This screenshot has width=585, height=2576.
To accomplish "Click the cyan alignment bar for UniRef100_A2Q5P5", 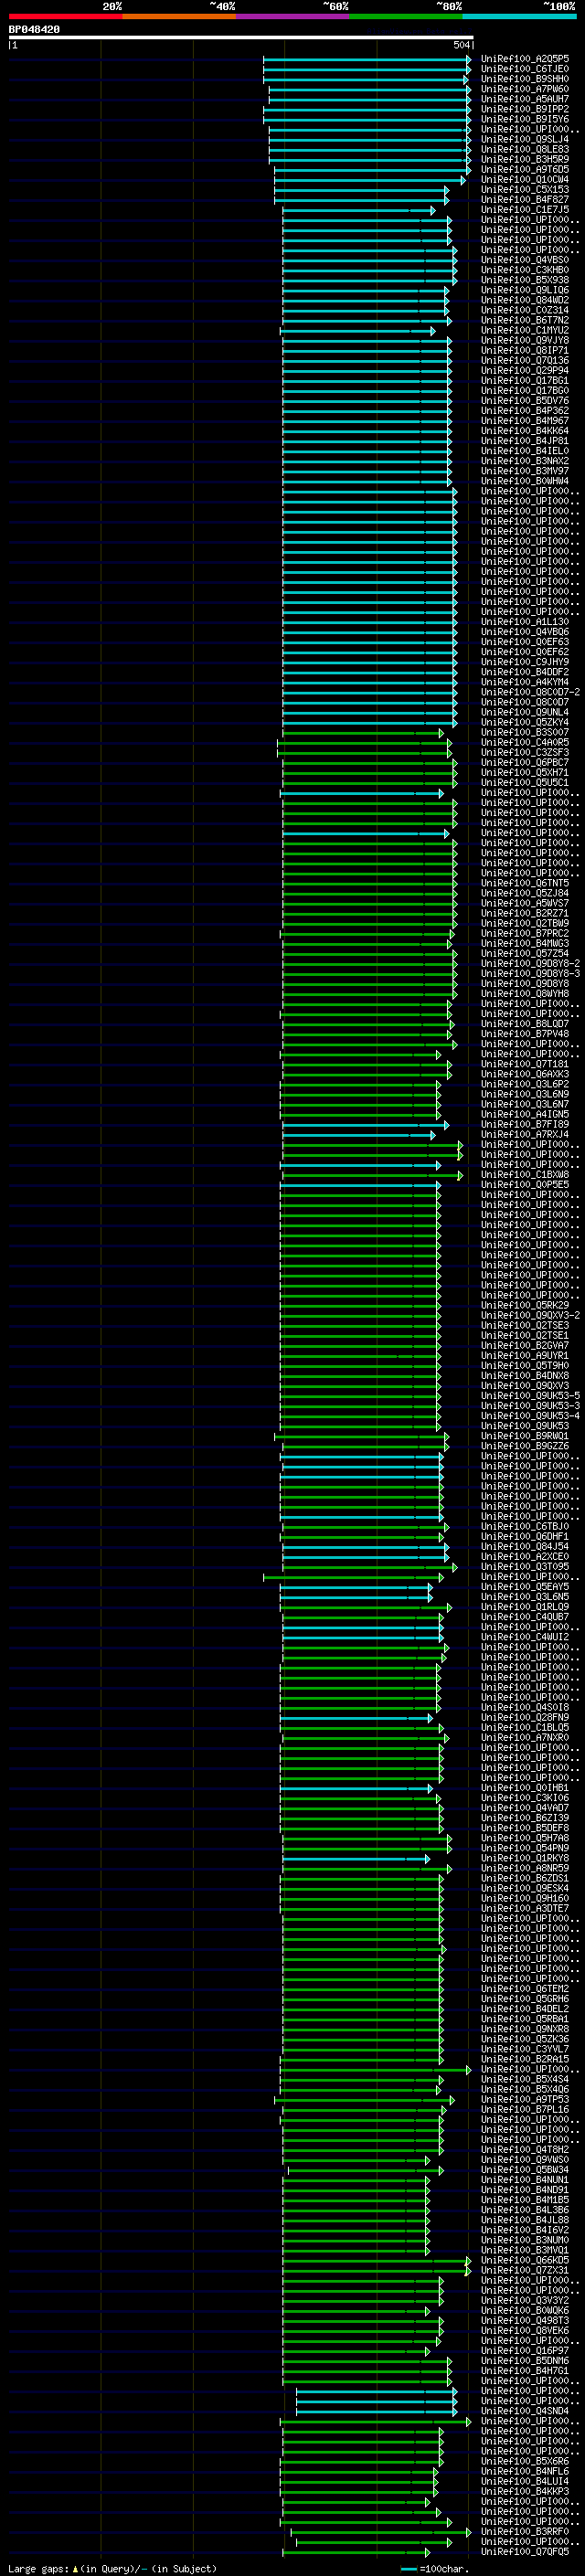I will point(367,59).
